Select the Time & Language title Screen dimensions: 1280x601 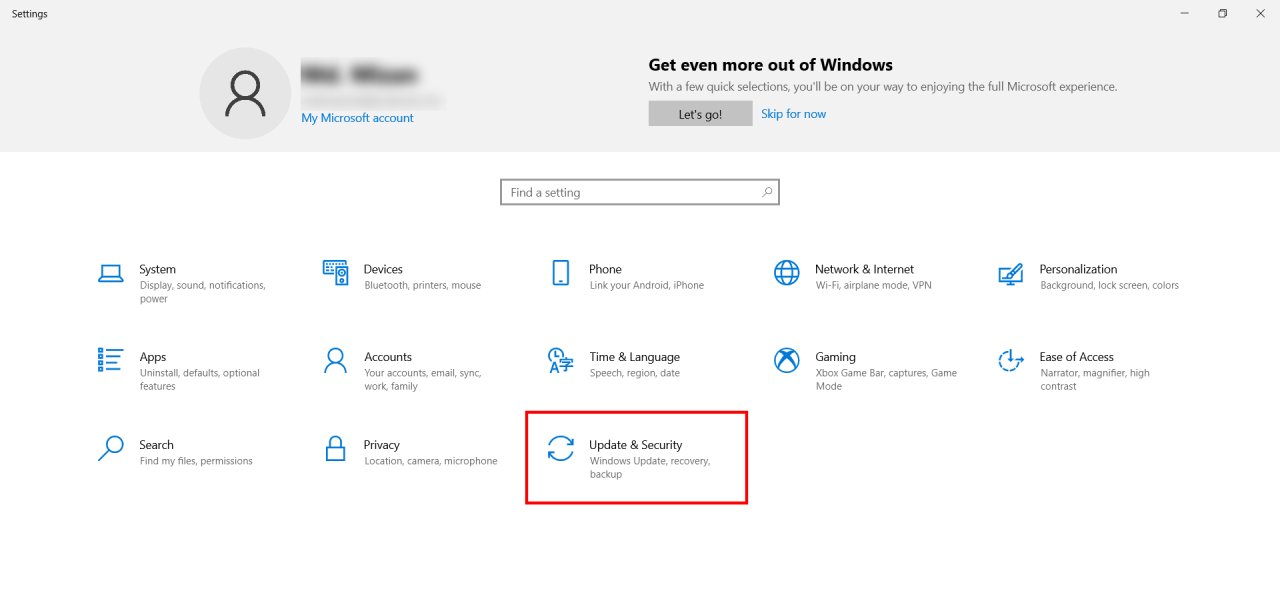(635, 357)
